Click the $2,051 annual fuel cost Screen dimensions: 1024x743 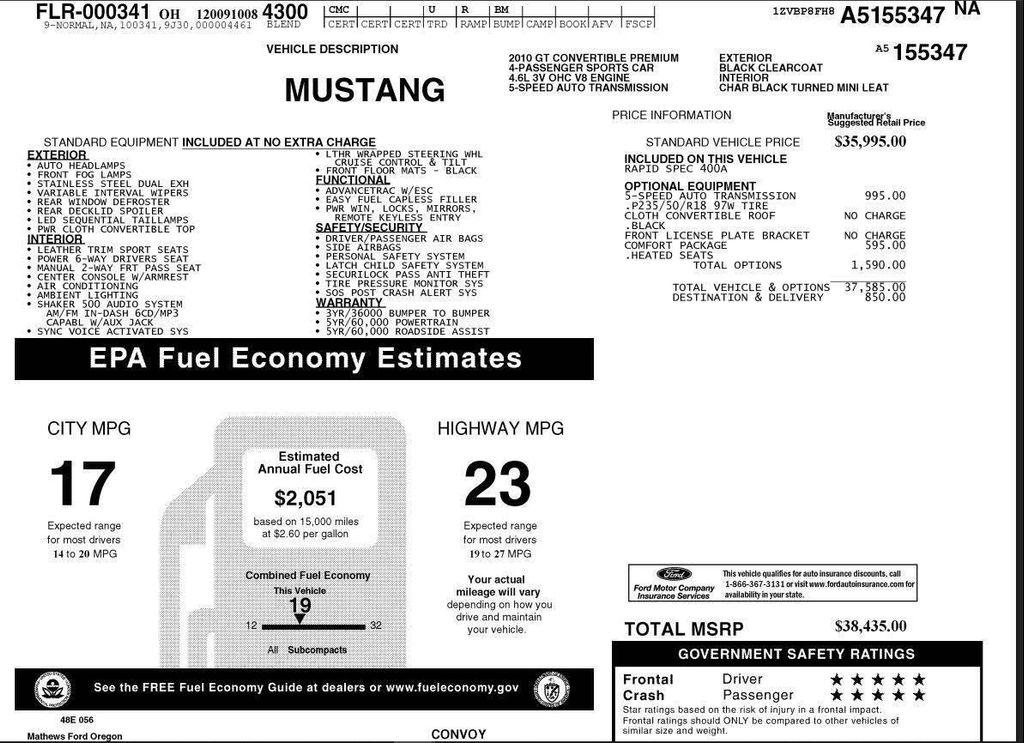point(306,498)
